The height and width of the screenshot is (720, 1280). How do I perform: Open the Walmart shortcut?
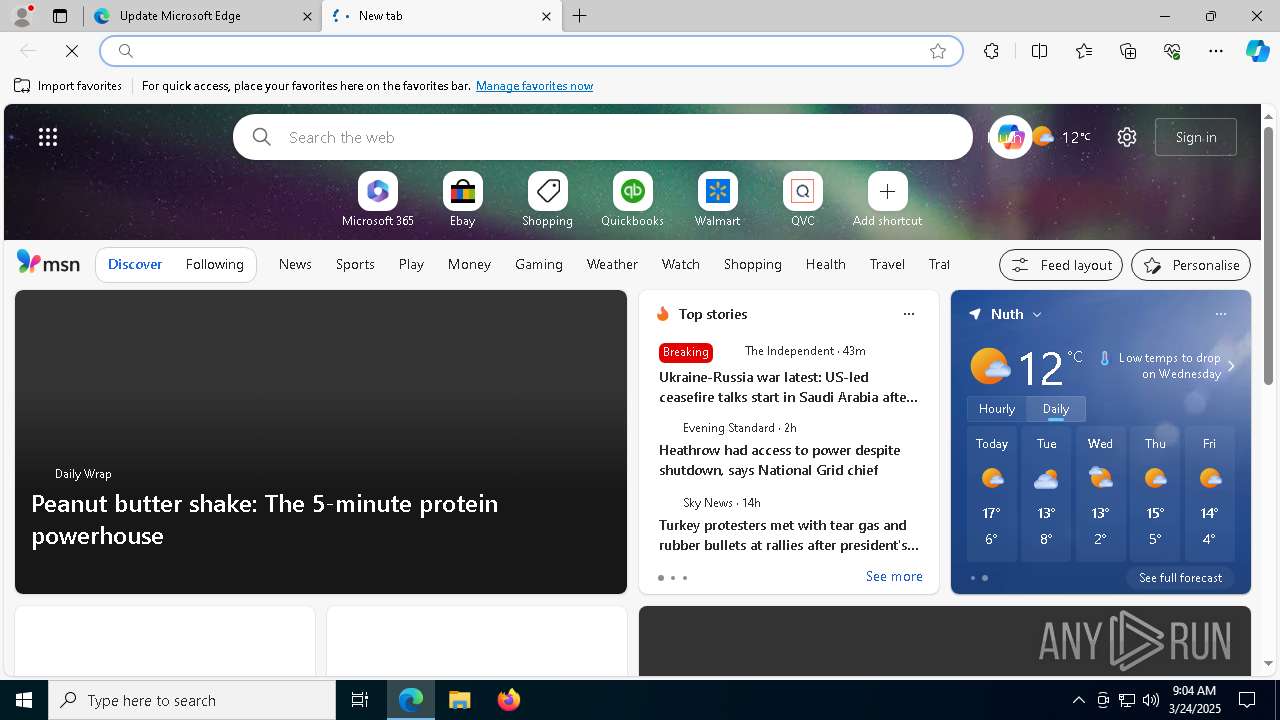[717, 200]
